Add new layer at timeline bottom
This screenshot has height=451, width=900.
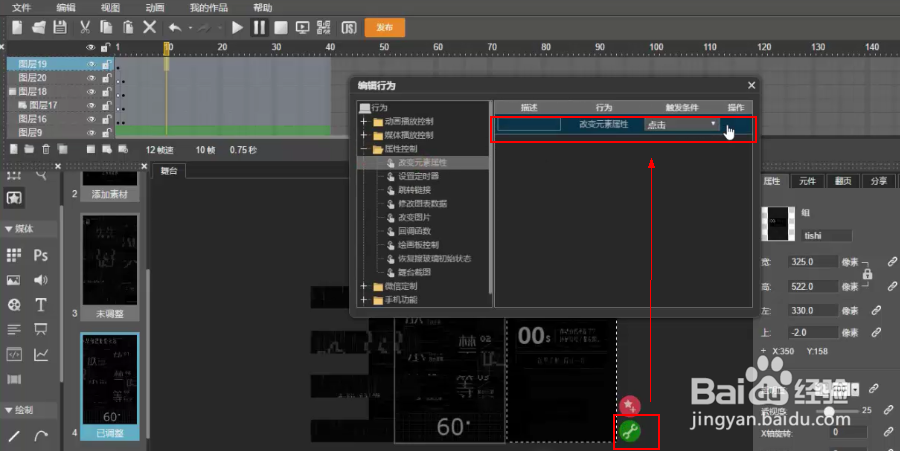coord(14,149)
